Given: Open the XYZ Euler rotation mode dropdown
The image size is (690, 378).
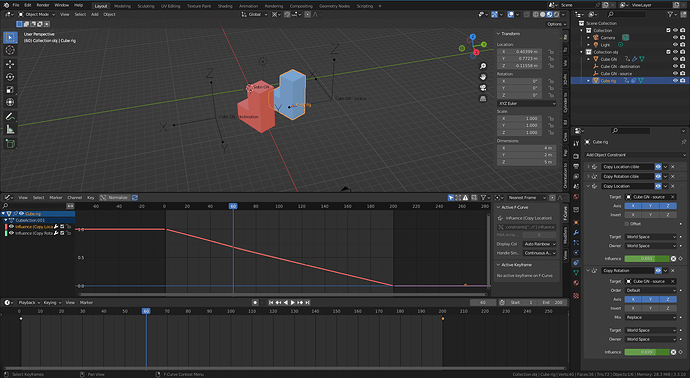Looking at the screenshot, I should (x=527, y=103).
